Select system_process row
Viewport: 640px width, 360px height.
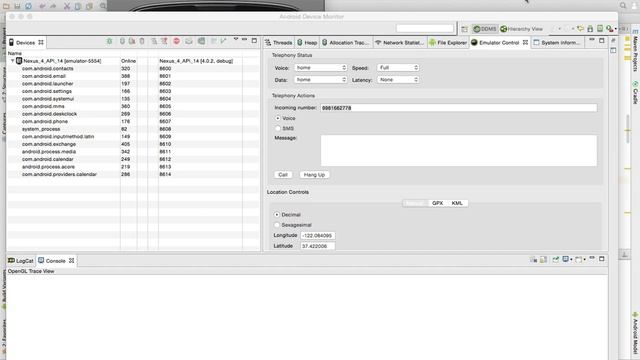point(133,129)
